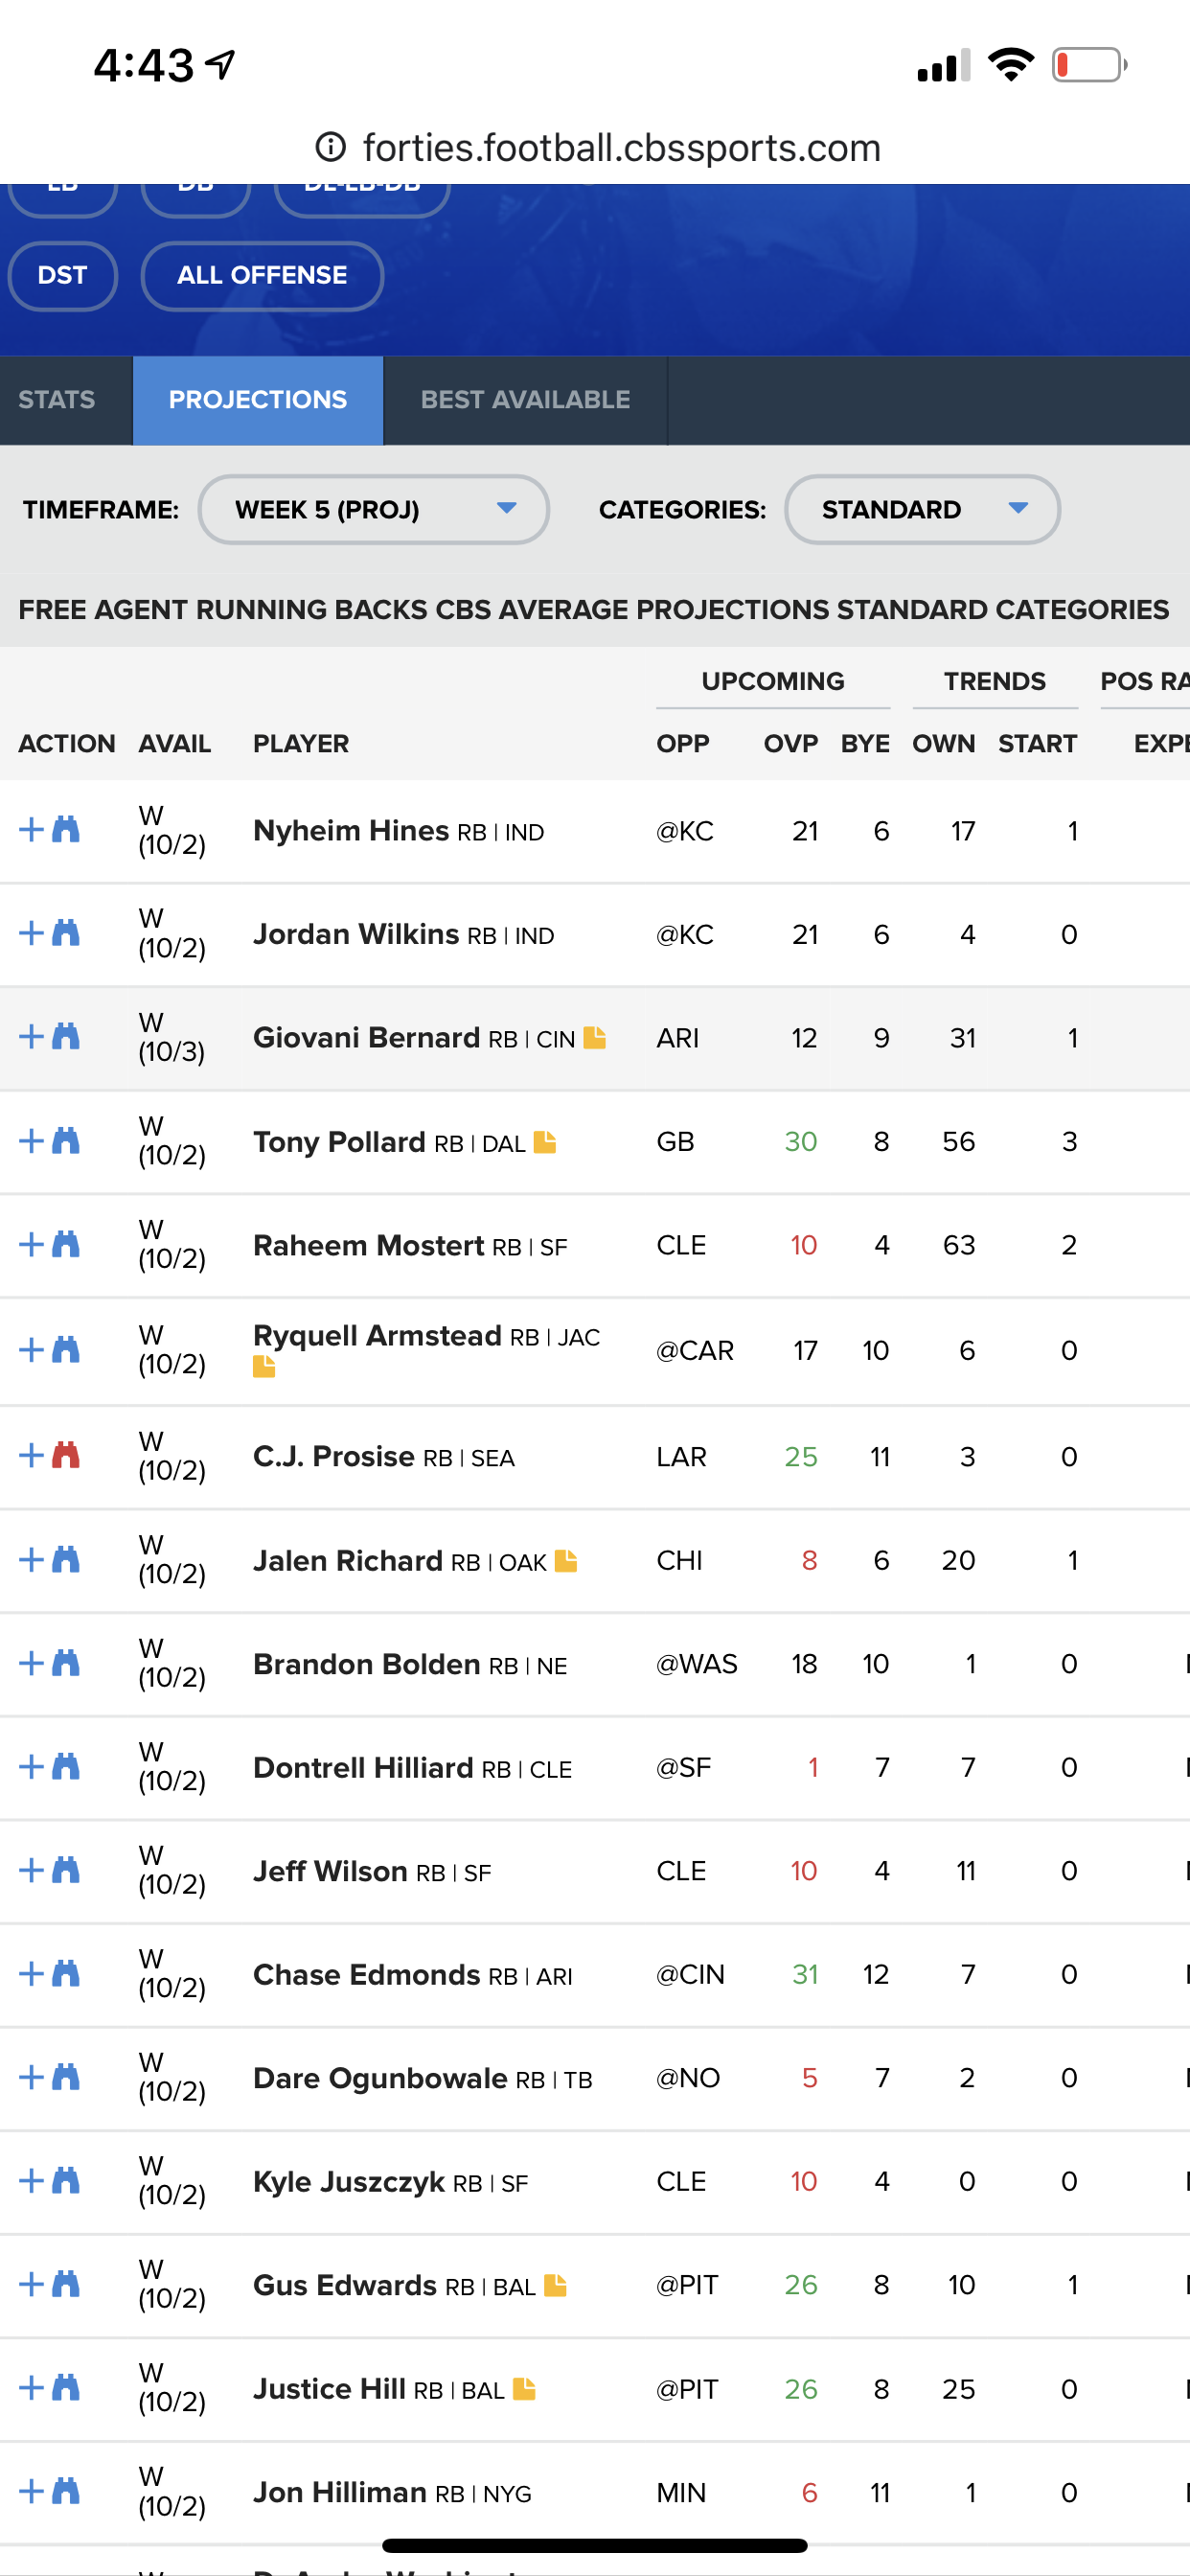Open Giovani Bernard's news note icon
This screenshot has height=2576, width=1190.
[x=595, y=1037]
